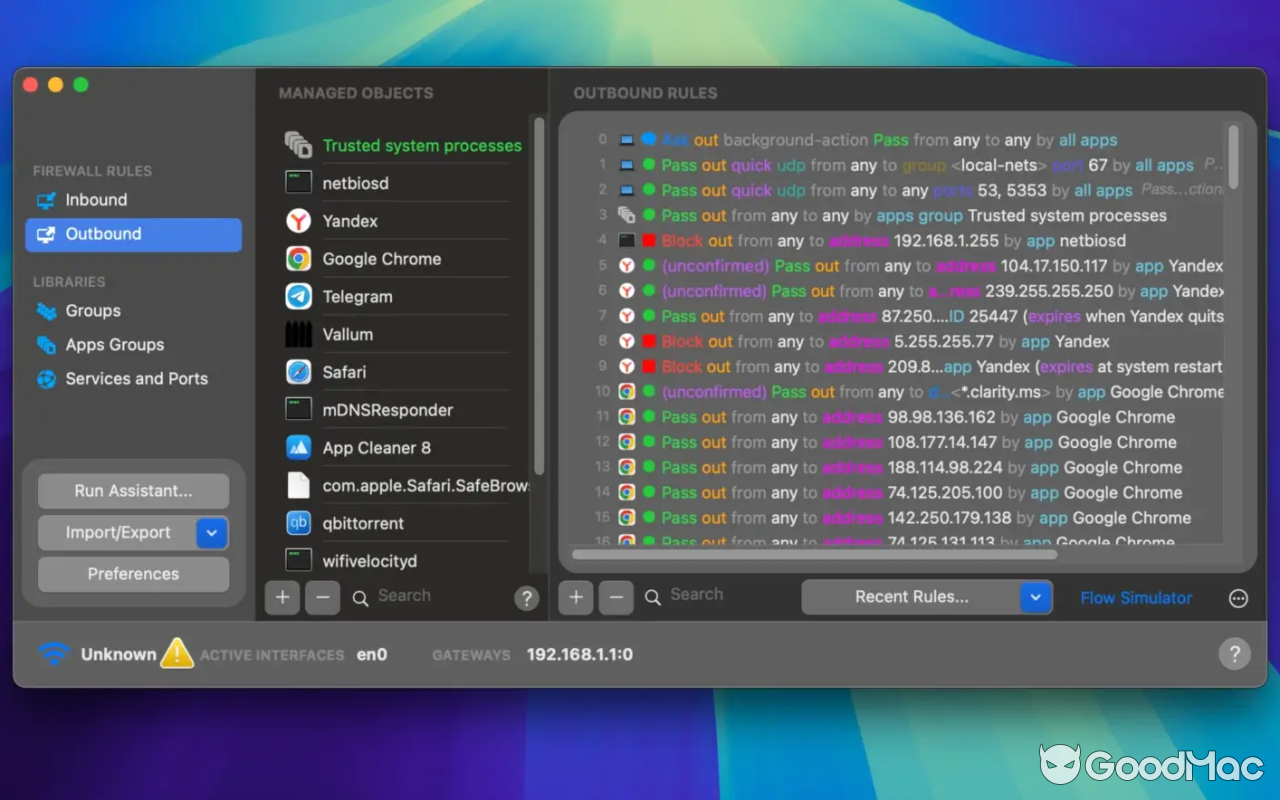The height and width of the screenshot is (800, 1280).
Task: Click the warning triangle next to Unknown
Action: (x=177, y=653)
